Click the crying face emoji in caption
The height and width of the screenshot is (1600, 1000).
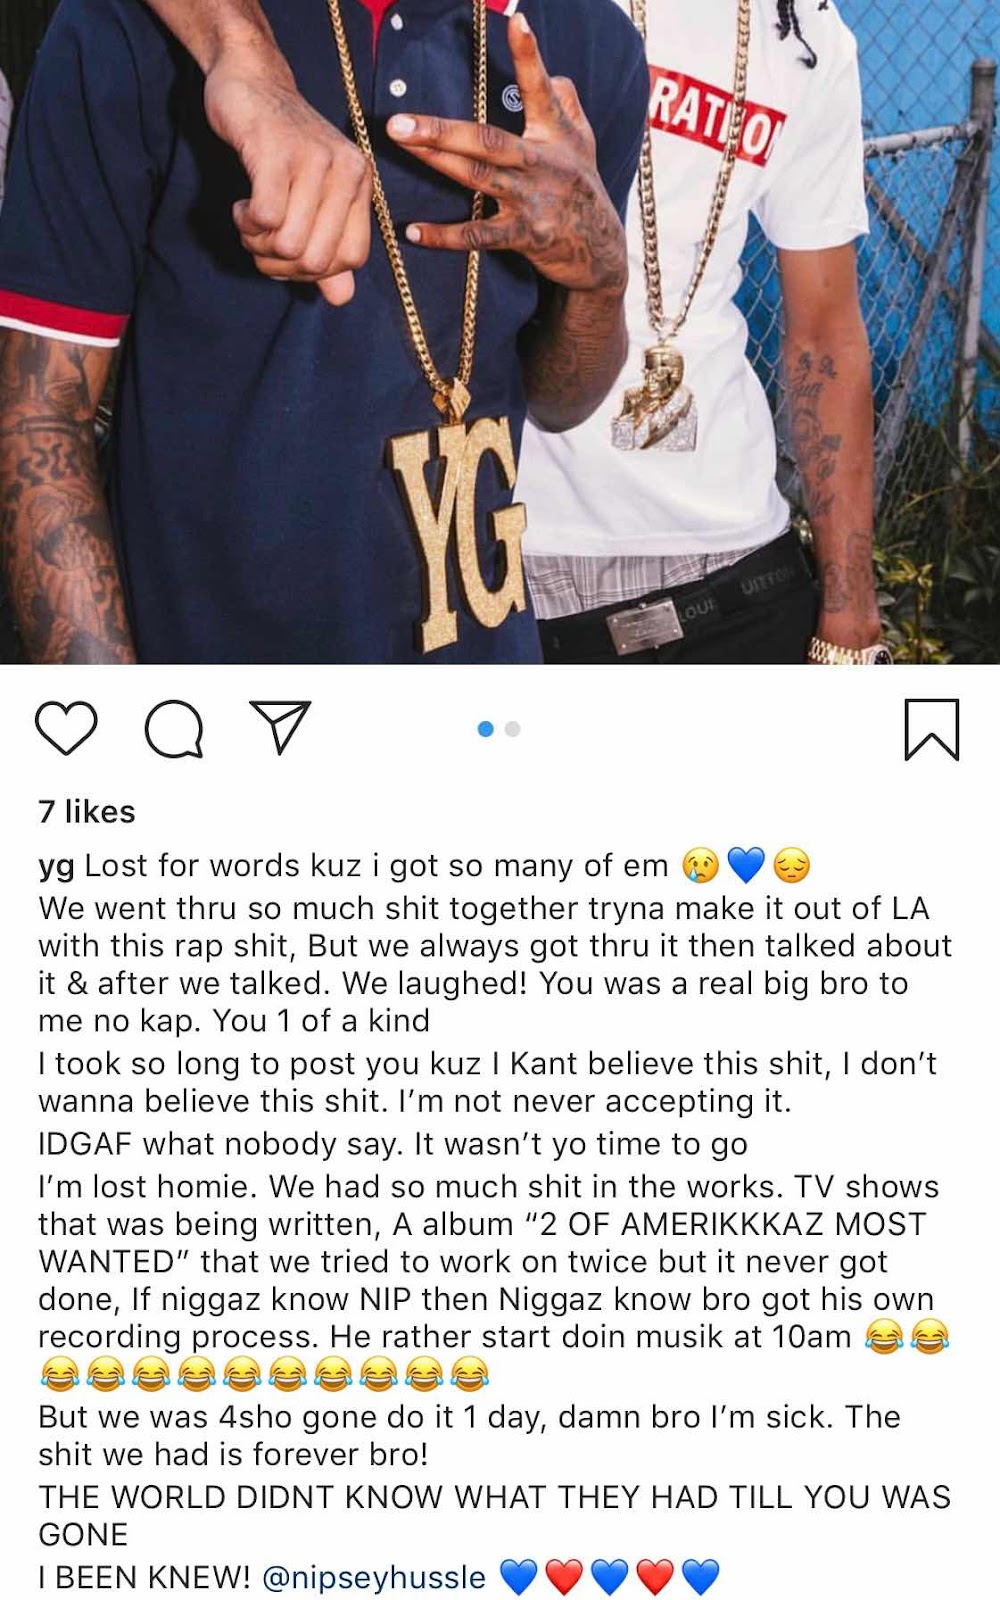coord(700,865)
